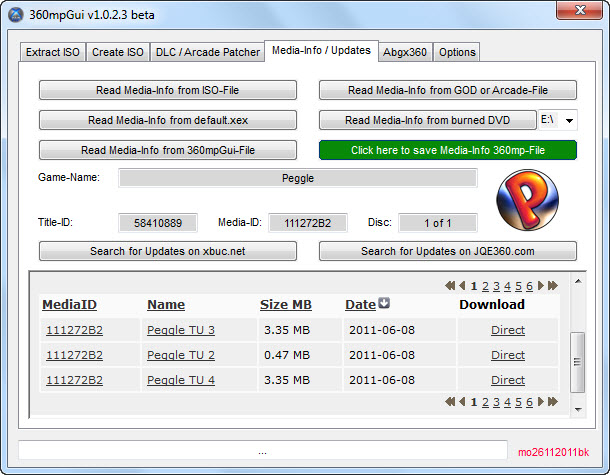
Task: Click the date 2011-06-08 in Peggle TU 2 row
Action: click(x=382, y=355)
